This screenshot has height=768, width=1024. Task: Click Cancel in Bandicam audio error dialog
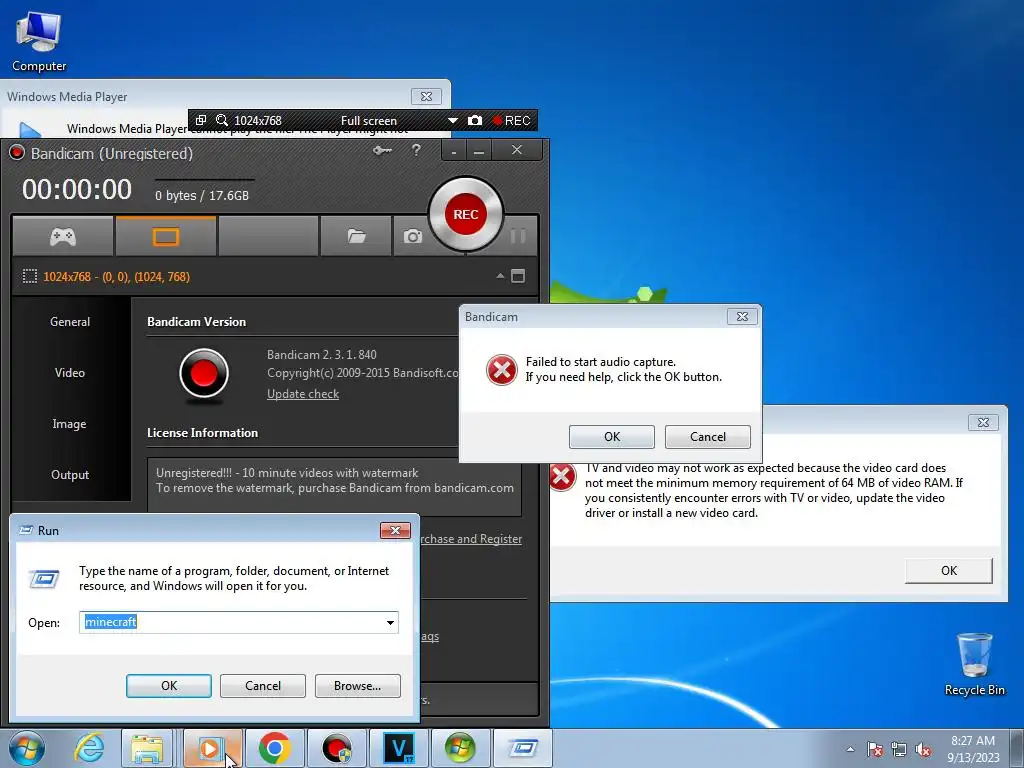point(708,437)
